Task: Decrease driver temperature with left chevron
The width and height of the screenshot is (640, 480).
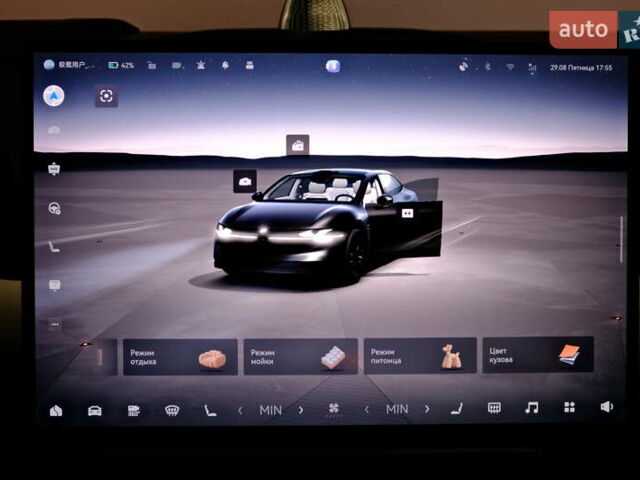Action: pyautogui.click(x=240, y=410)
